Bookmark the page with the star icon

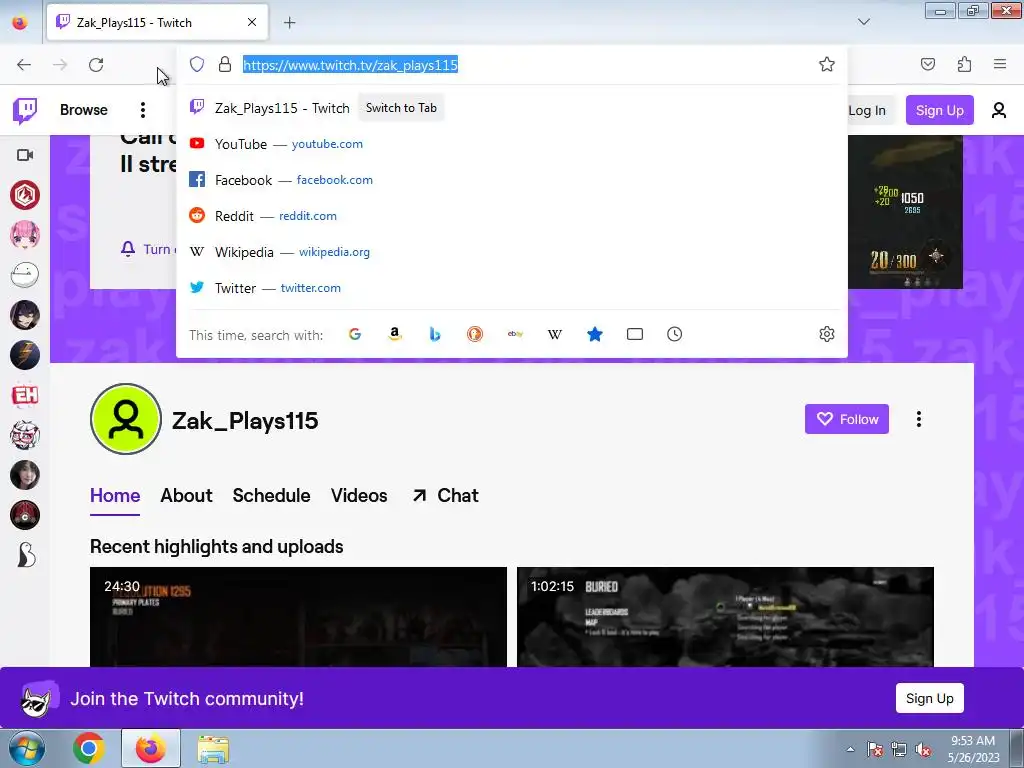point(827,64)
